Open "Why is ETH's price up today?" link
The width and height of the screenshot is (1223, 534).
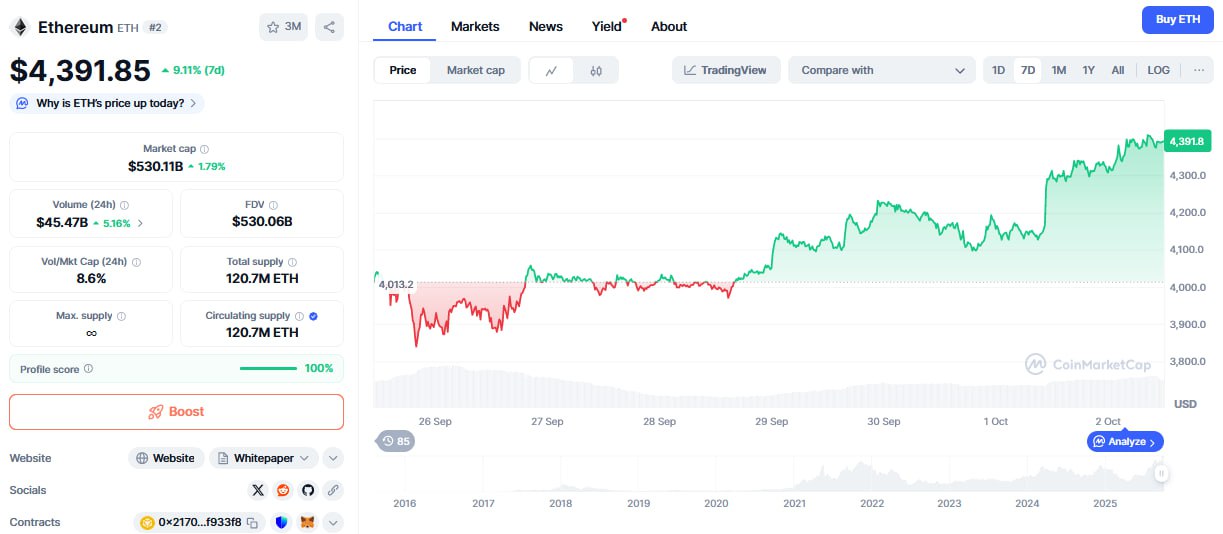(x=107, y=103)
